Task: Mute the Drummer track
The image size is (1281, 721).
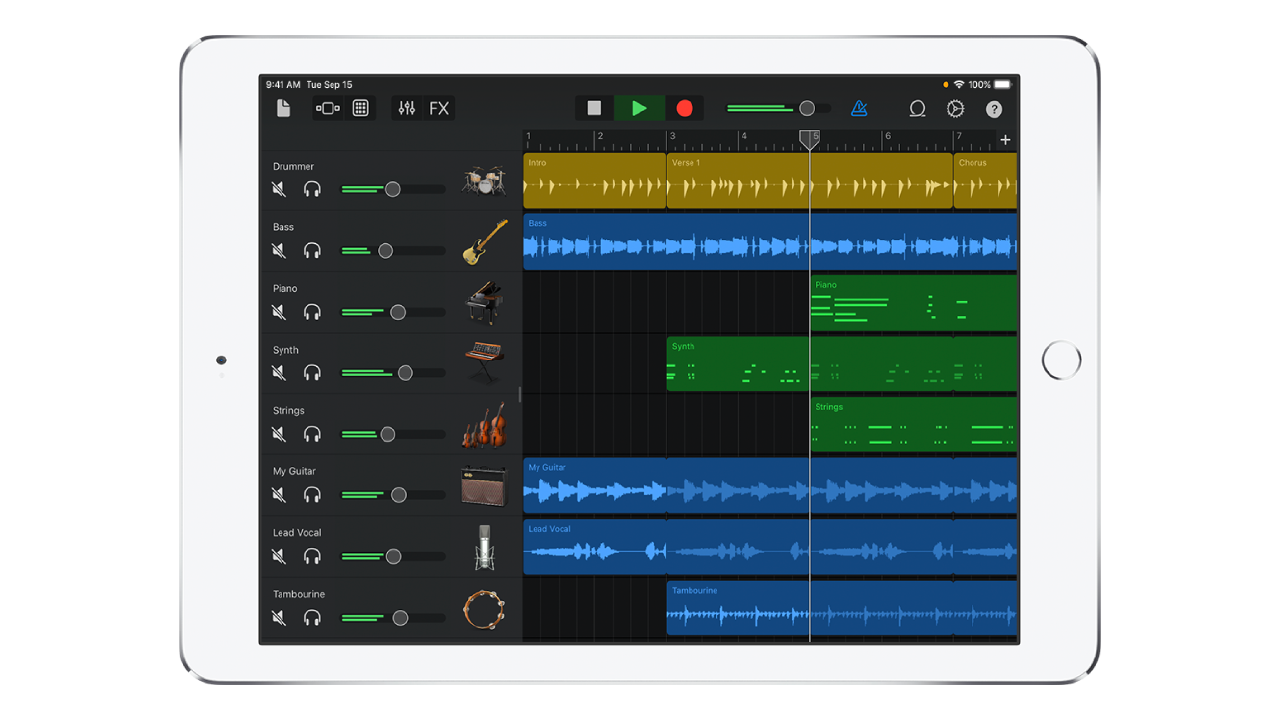Action: [279, 189]
